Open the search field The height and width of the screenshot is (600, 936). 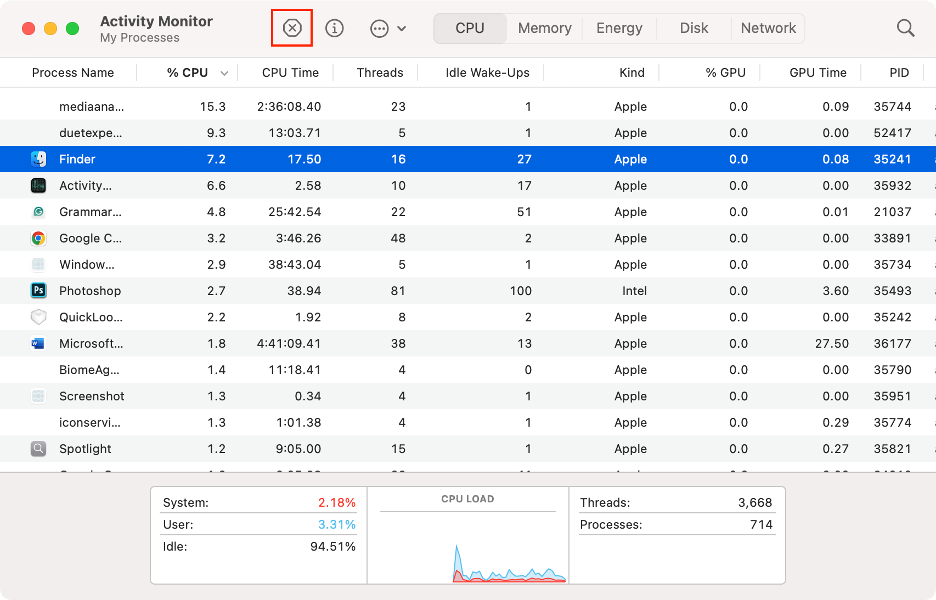click(905, 28)
